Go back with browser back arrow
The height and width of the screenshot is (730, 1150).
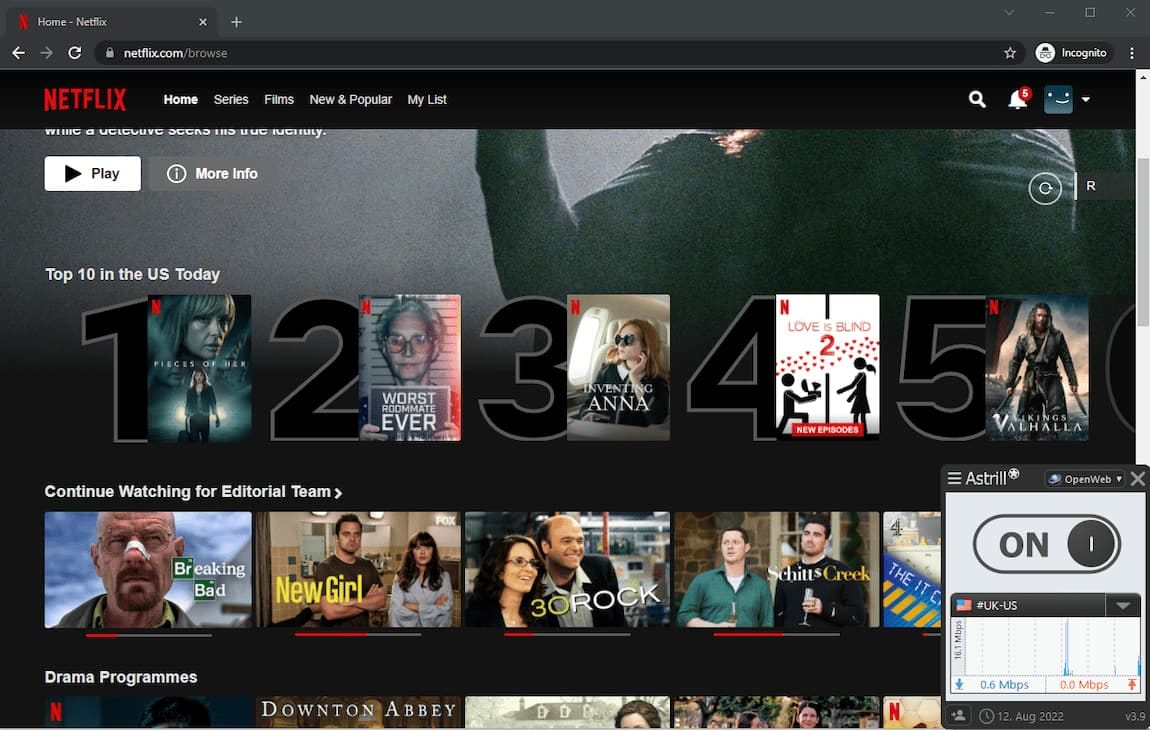(18, 53)
